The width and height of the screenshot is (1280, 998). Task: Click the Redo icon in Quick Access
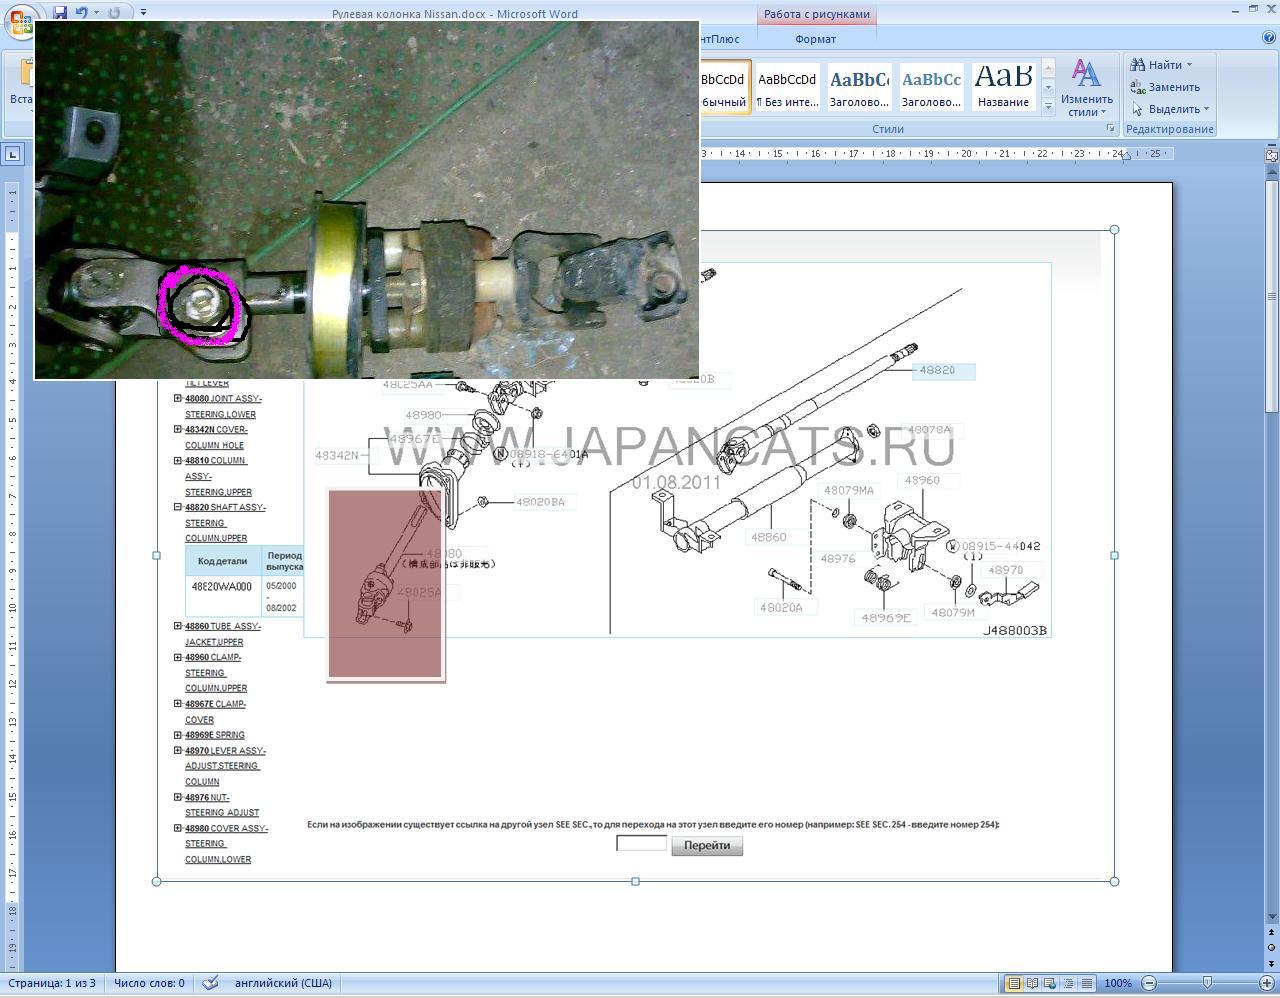[114, 12]
